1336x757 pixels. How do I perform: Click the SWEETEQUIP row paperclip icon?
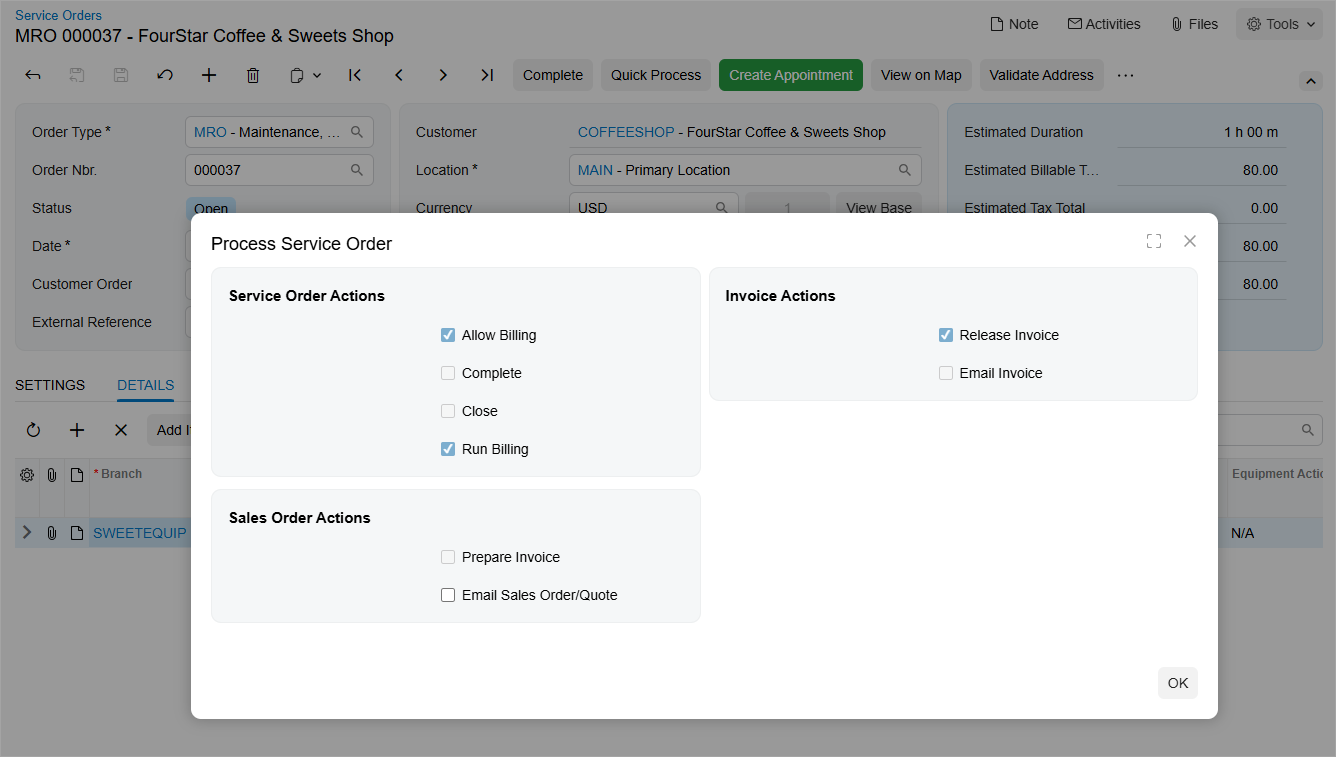[51, 533]
